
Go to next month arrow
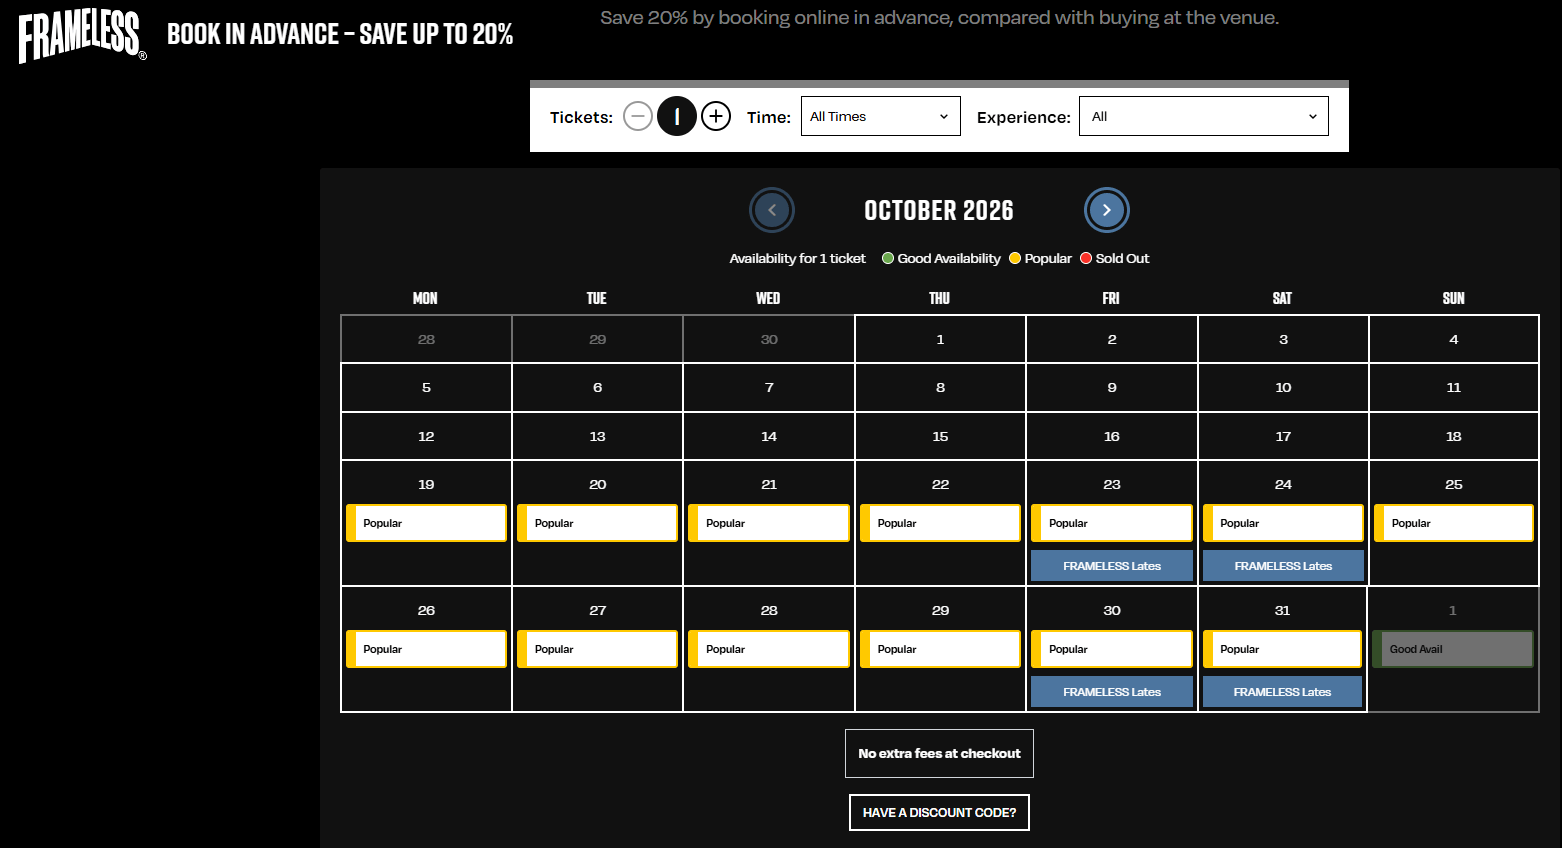(1107, 210)
